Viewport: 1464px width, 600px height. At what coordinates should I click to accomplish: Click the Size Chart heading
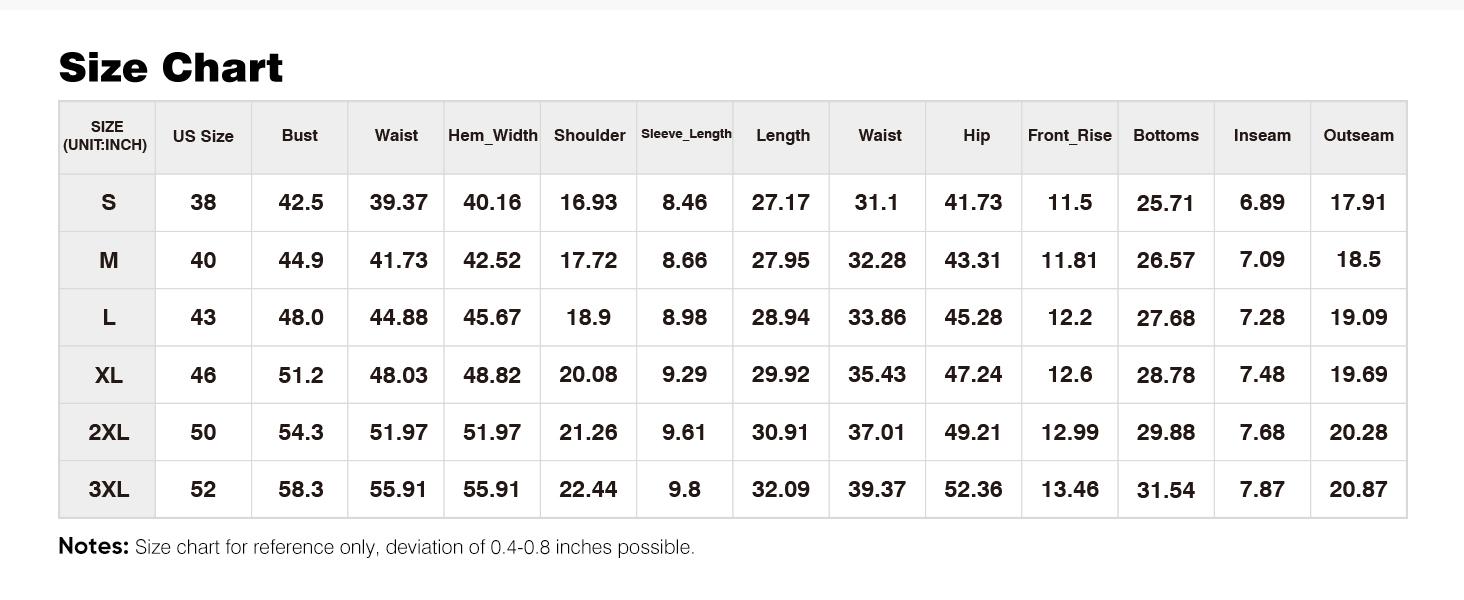(x=171, y=67)
